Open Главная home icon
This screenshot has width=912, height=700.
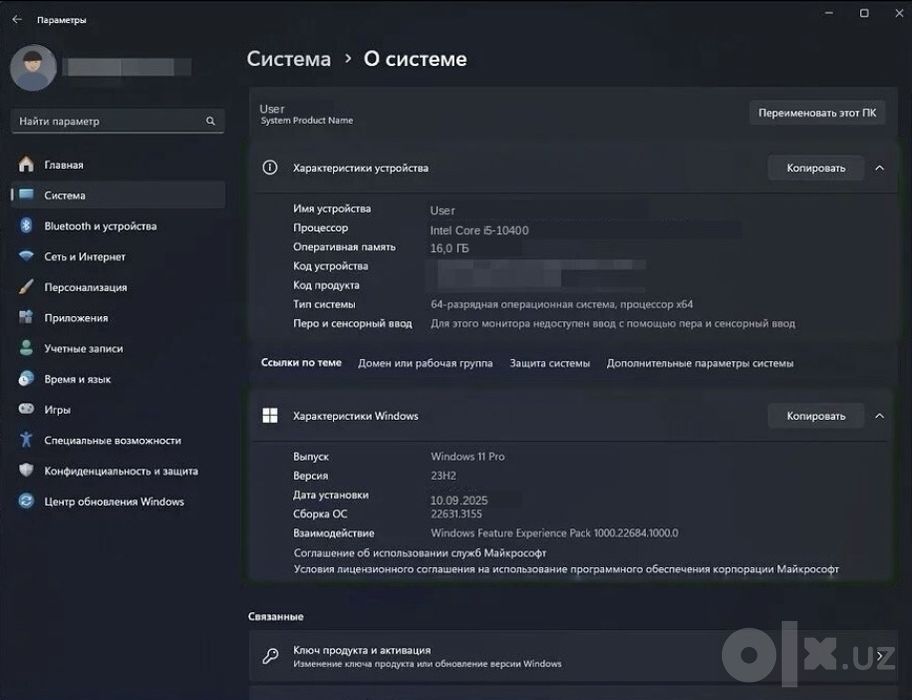26,165
